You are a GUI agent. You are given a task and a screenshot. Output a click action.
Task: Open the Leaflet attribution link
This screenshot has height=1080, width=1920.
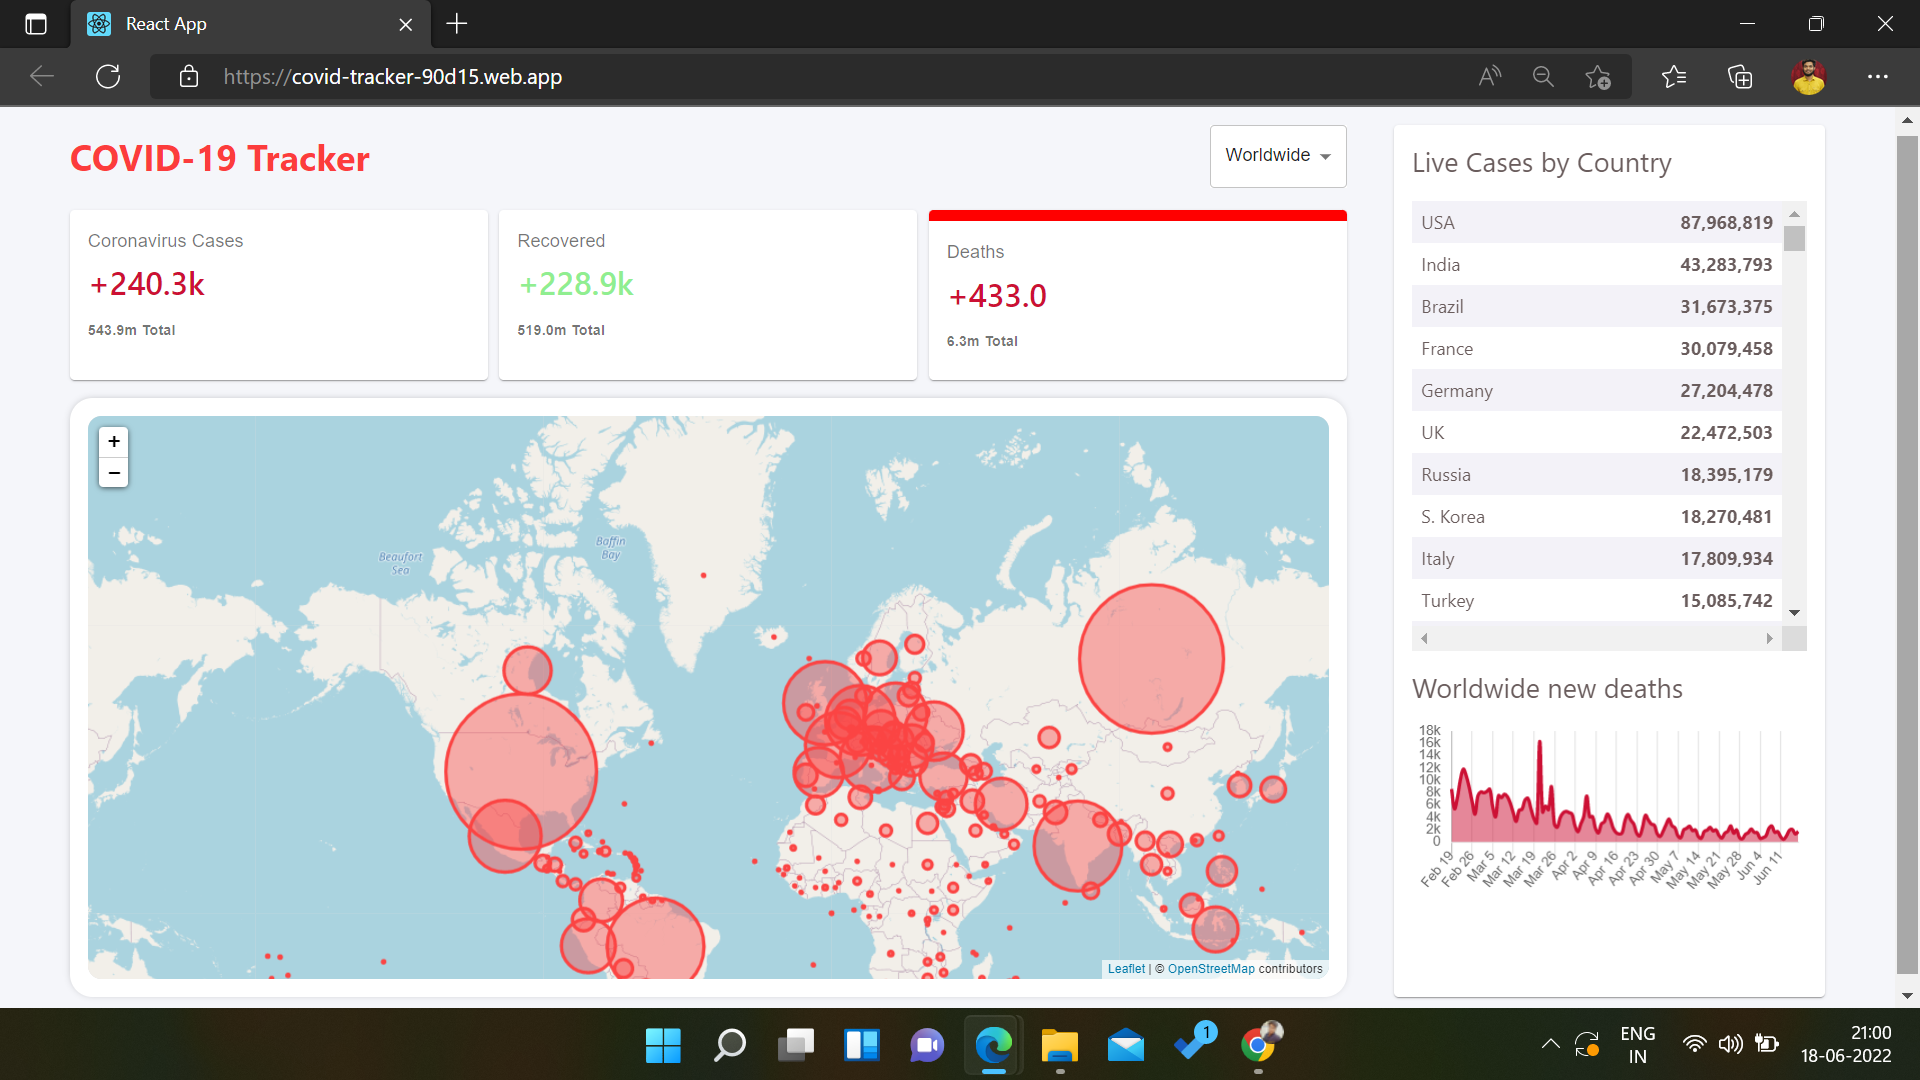click(x=1126, y=969)
